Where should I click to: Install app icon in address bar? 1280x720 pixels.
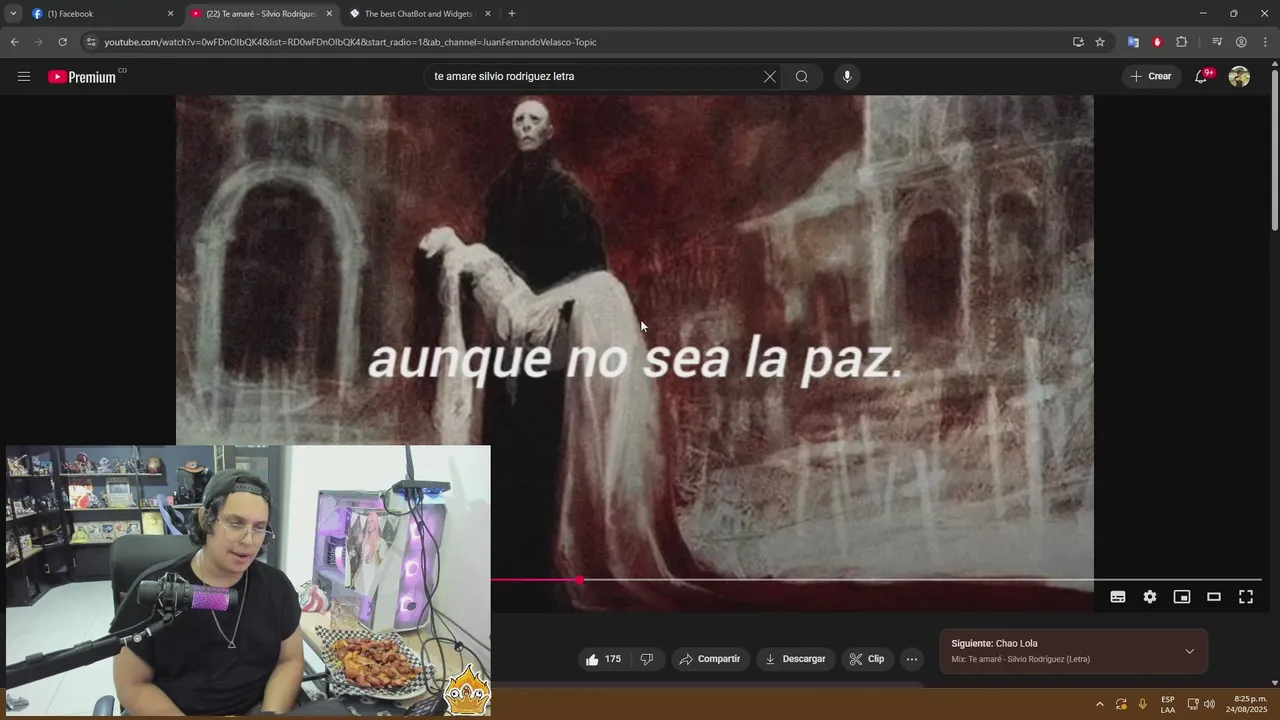pos(1078,42)
